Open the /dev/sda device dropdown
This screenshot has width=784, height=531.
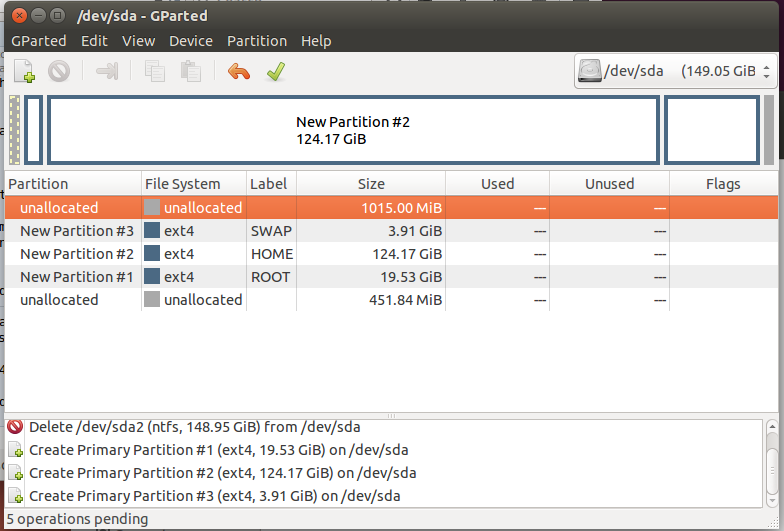point(676,71)
